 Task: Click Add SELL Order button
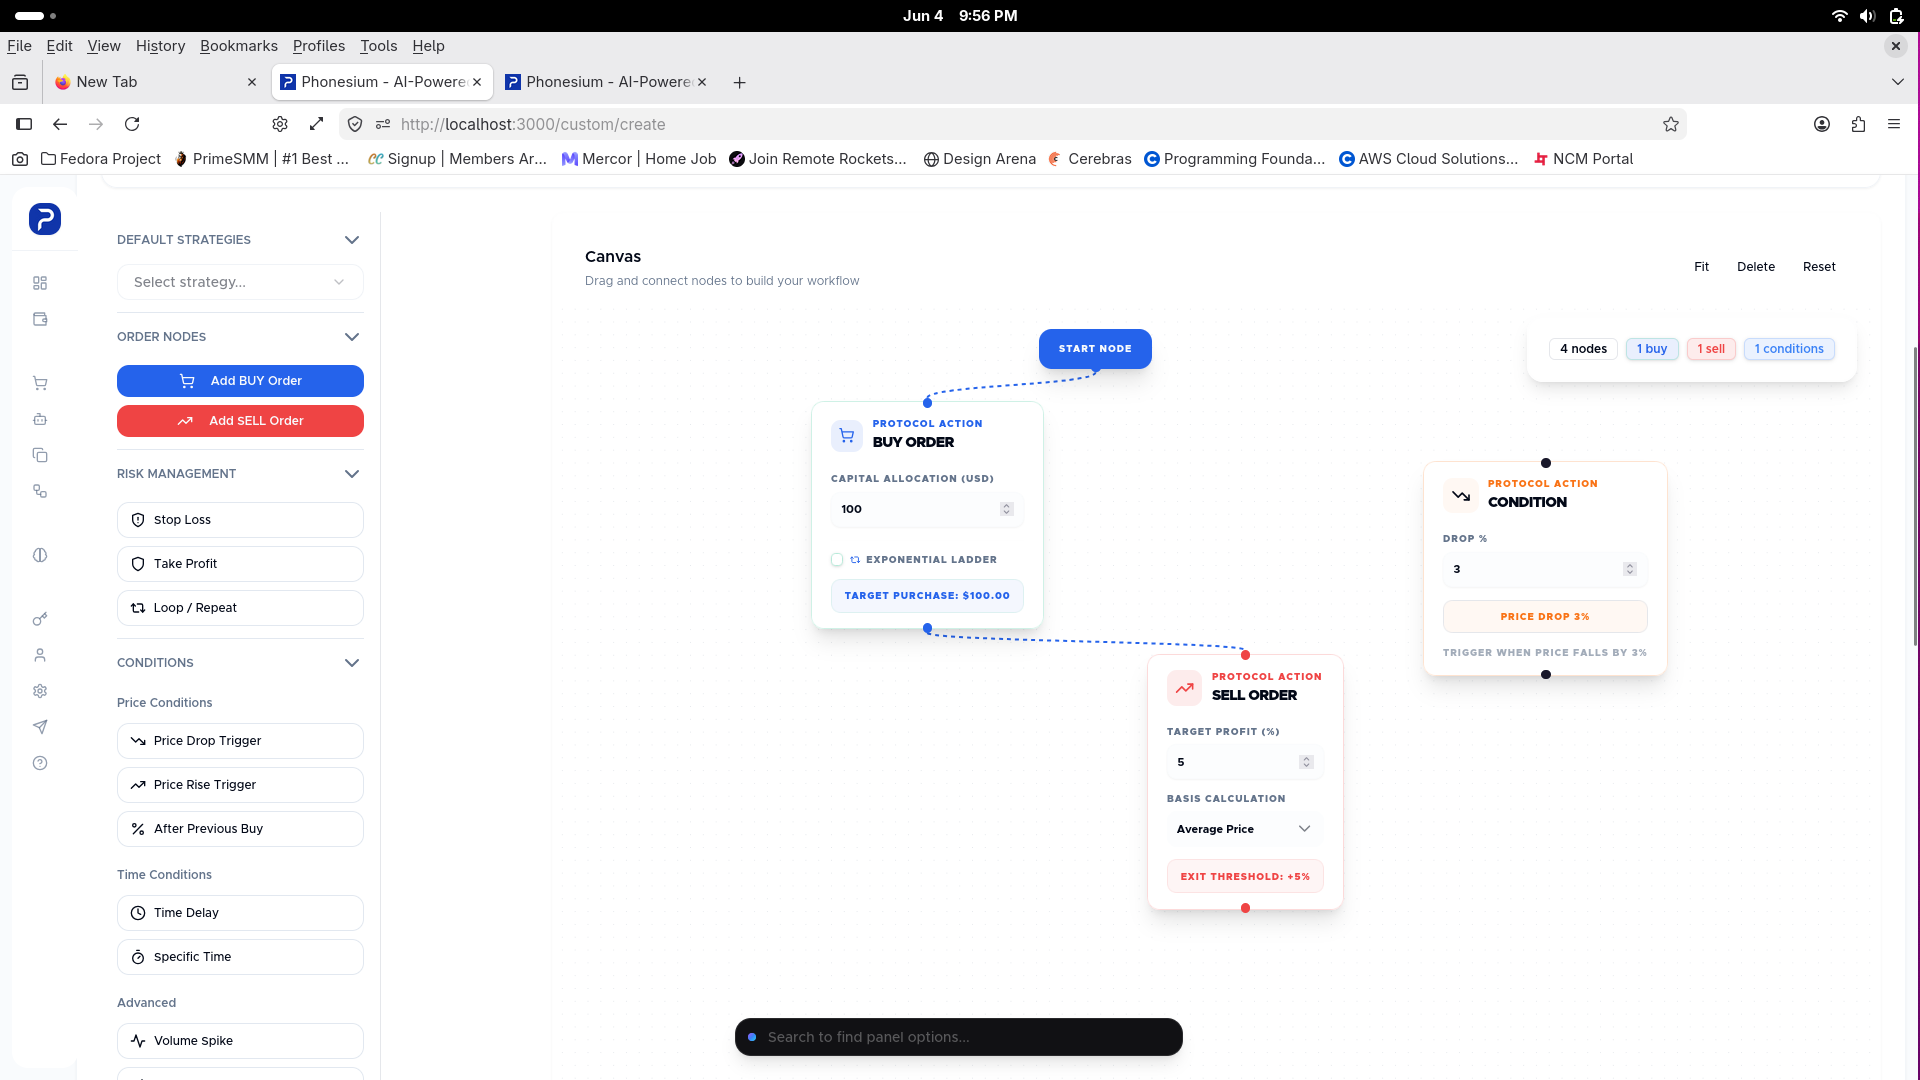tap(240, 421)
